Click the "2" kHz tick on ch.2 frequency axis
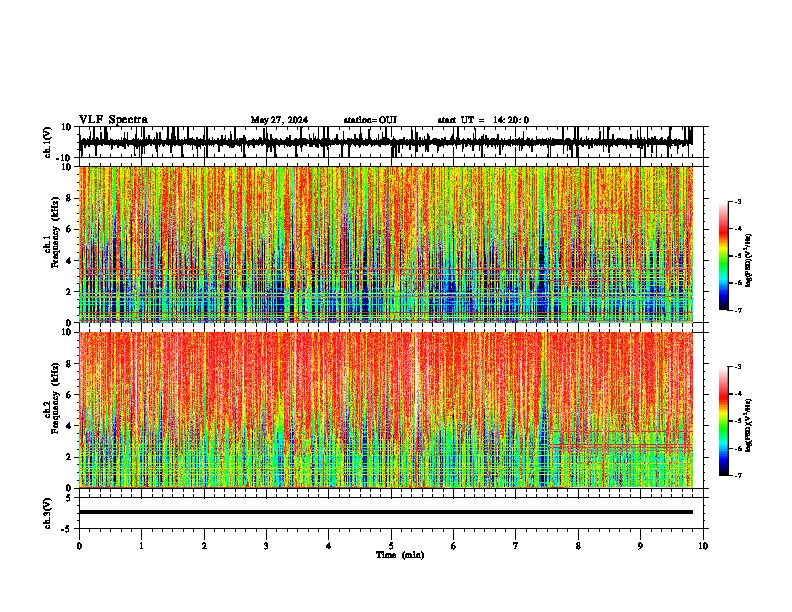 click(x=69, y=457)
